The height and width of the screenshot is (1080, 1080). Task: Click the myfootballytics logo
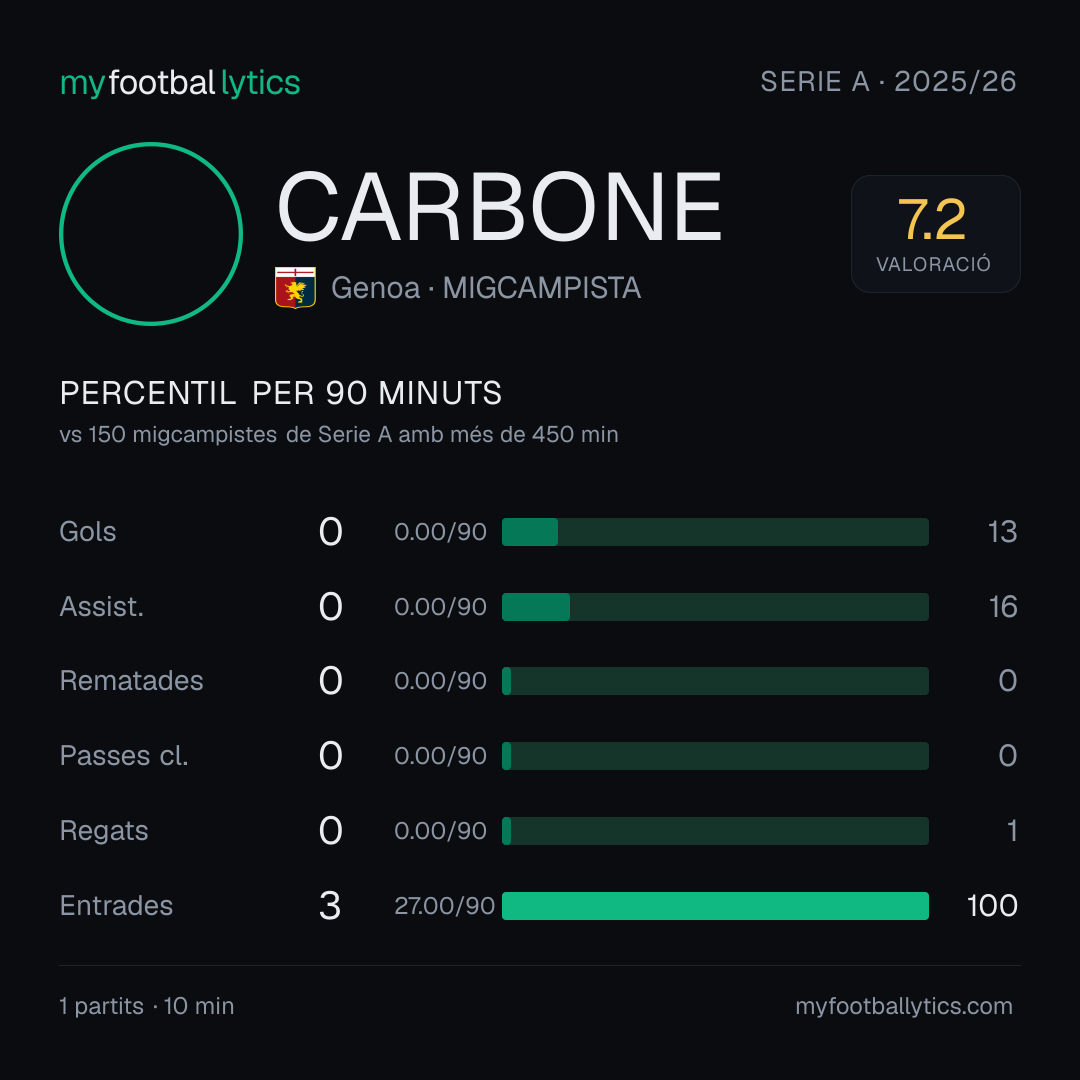tap(180, 83)
